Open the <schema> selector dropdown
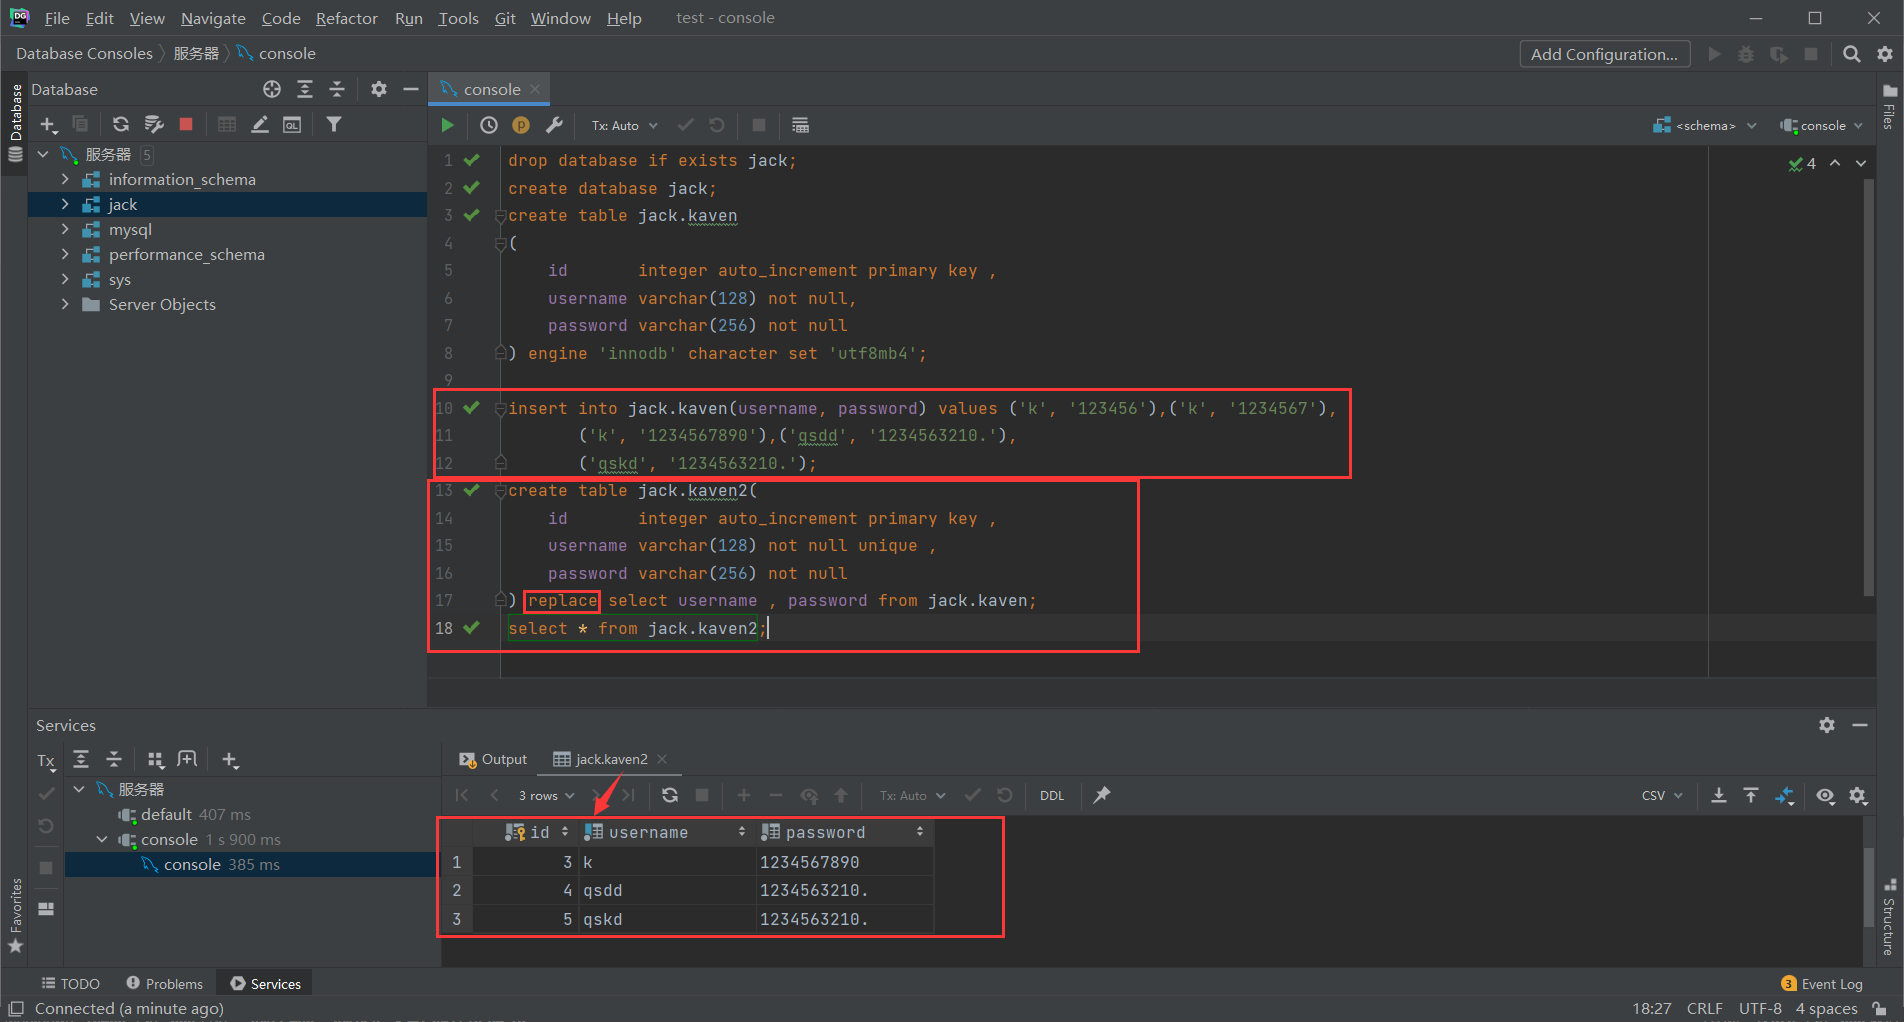The width and height of the screenshot is (1904, 1022). pyautogui.click(x=1705, y=125)
